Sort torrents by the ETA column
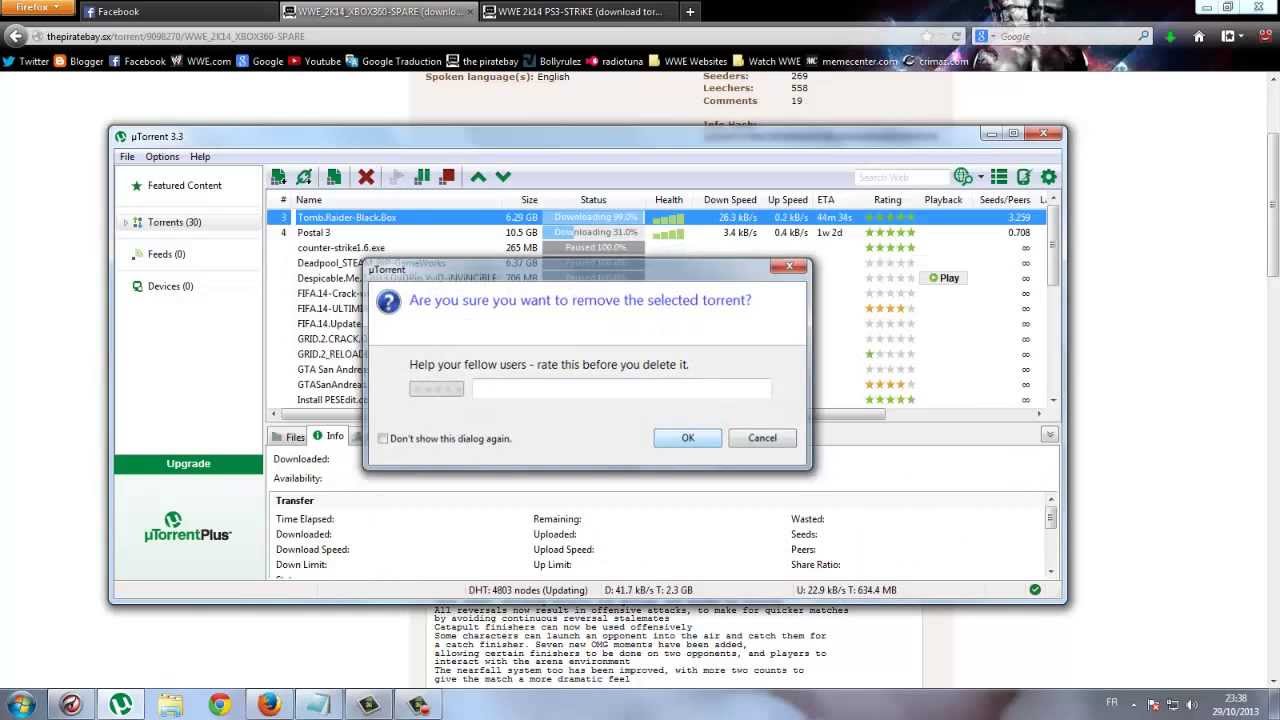The width and height of the screenshot is (1280, 720). 826,200
